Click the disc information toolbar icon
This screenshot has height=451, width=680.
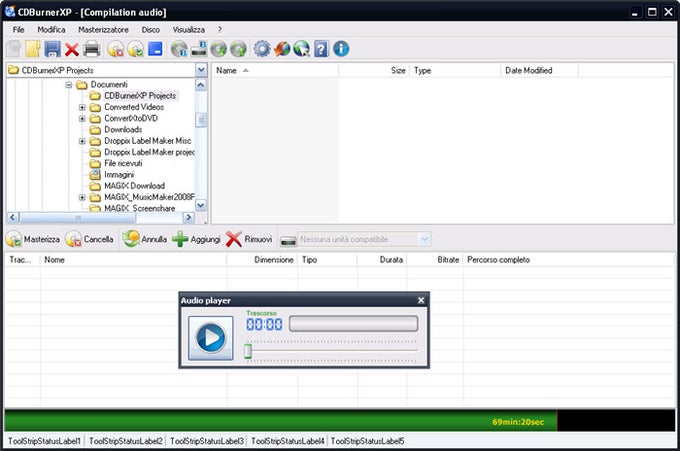point(179,49)
